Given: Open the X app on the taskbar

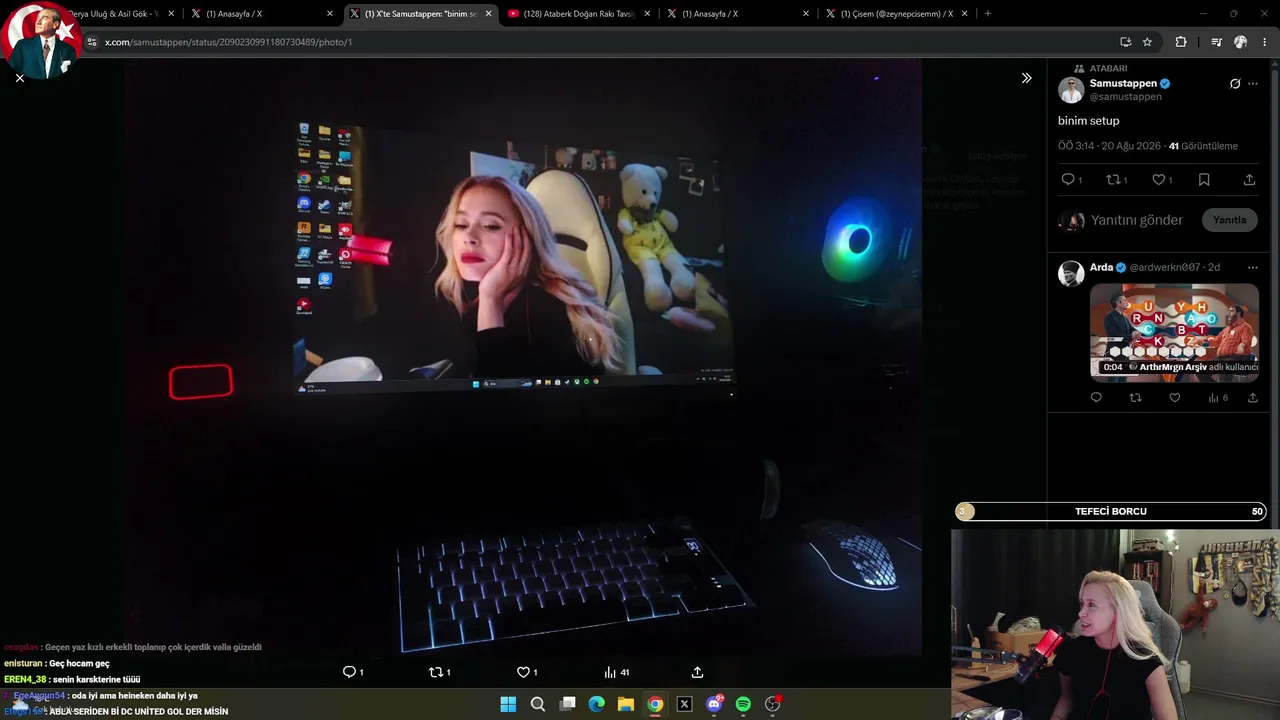Looking at the screenshot, I should tap(685, 704).
